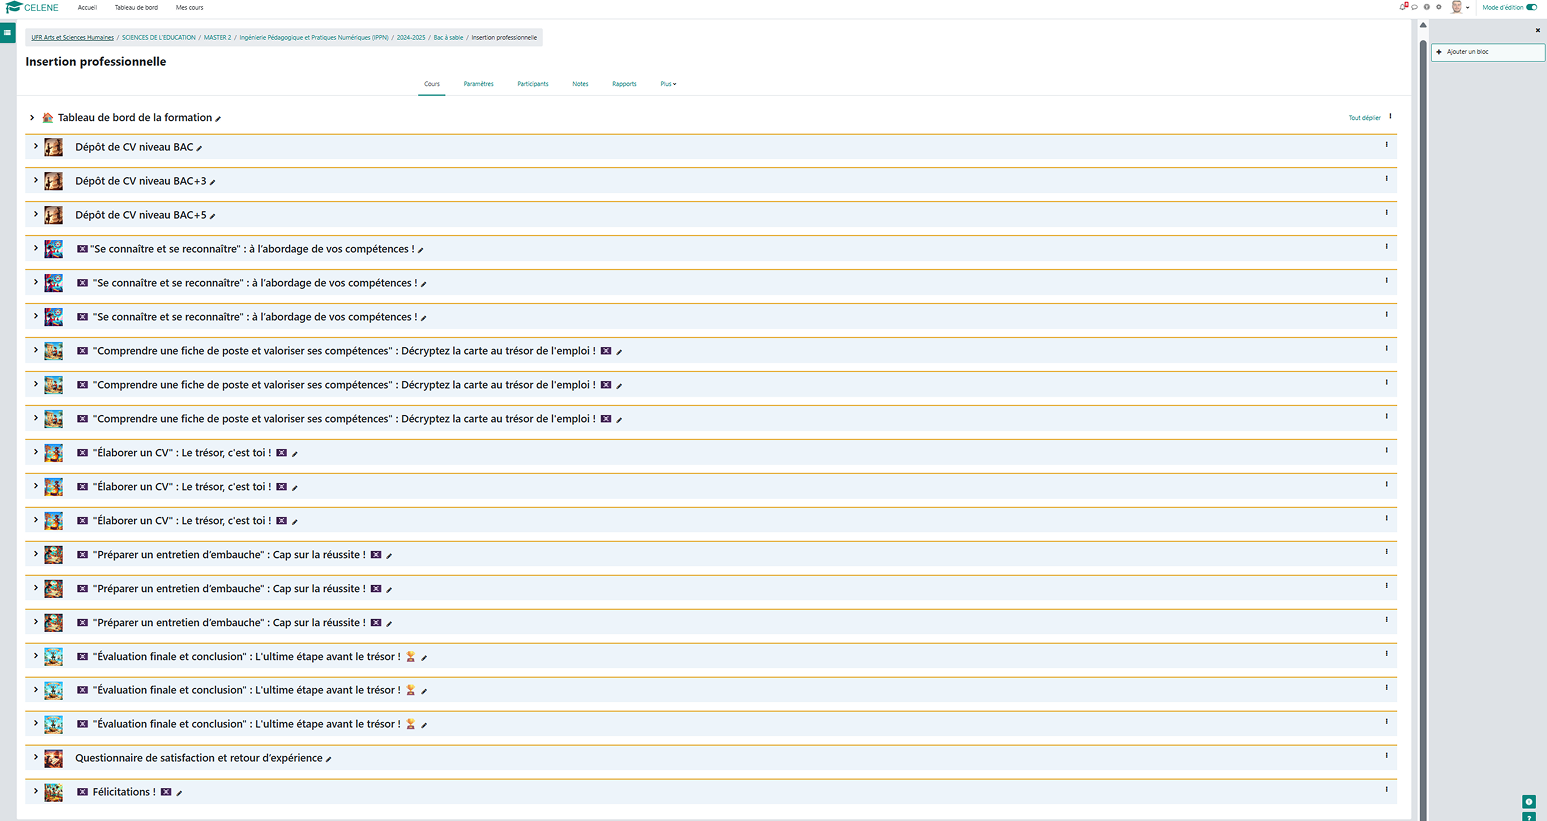Open the kebab menu of 'Dépôt de CV niveau BAC'

coord(1387,144)
